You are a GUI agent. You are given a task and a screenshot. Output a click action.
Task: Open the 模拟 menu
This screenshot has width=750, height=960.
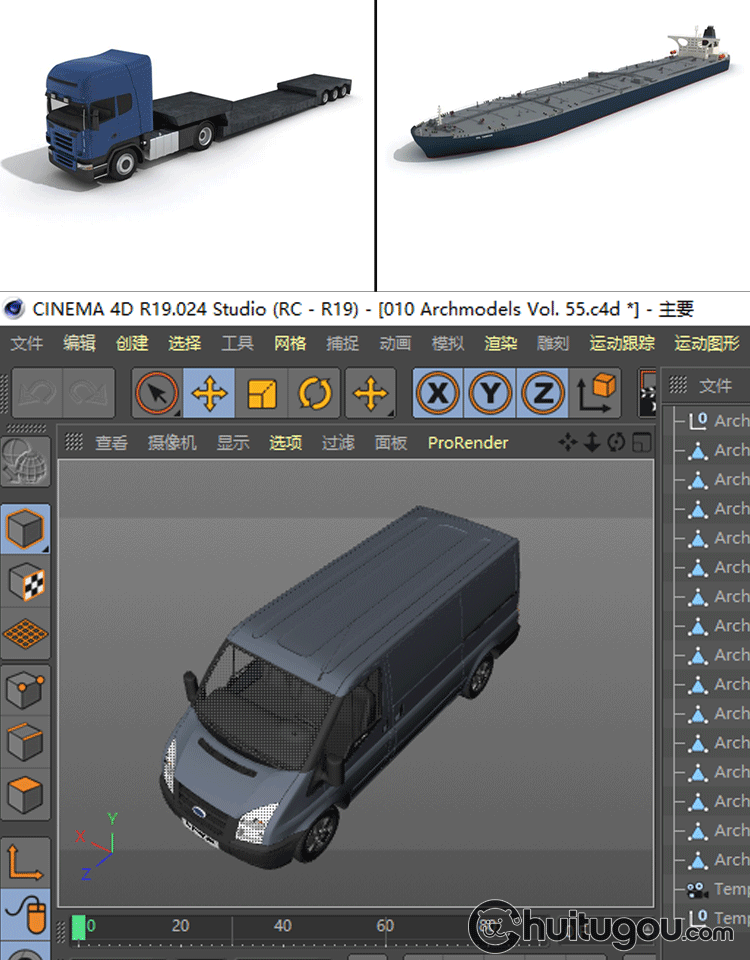pyautogui.click(x=448, y=343)
